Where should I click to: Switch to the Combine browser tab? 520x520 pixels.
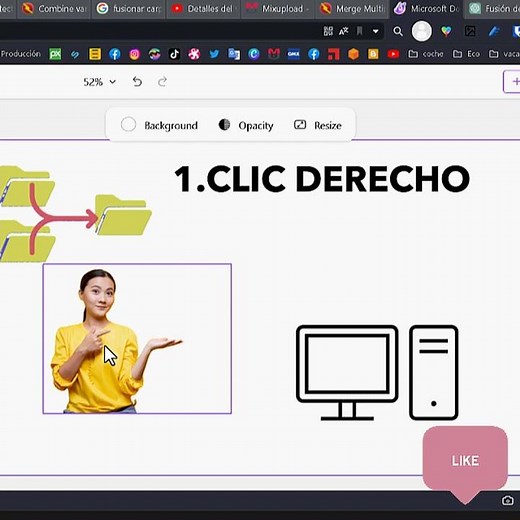[54, 9]
